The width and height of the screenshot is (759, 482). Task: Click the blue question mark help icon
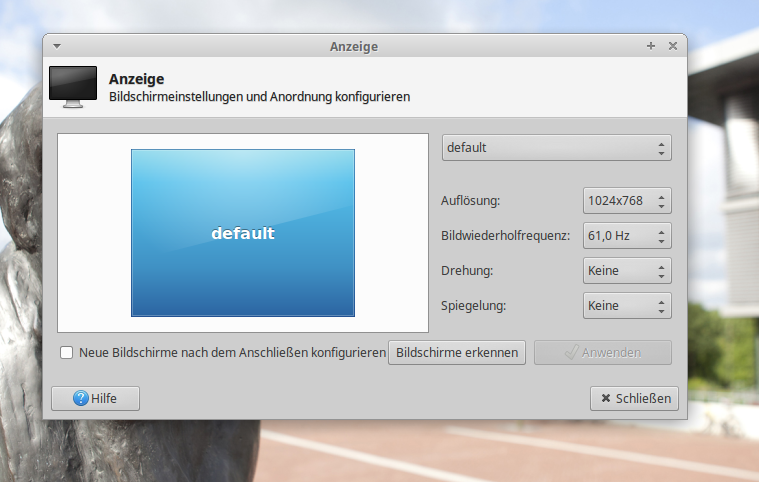(80, 398)
